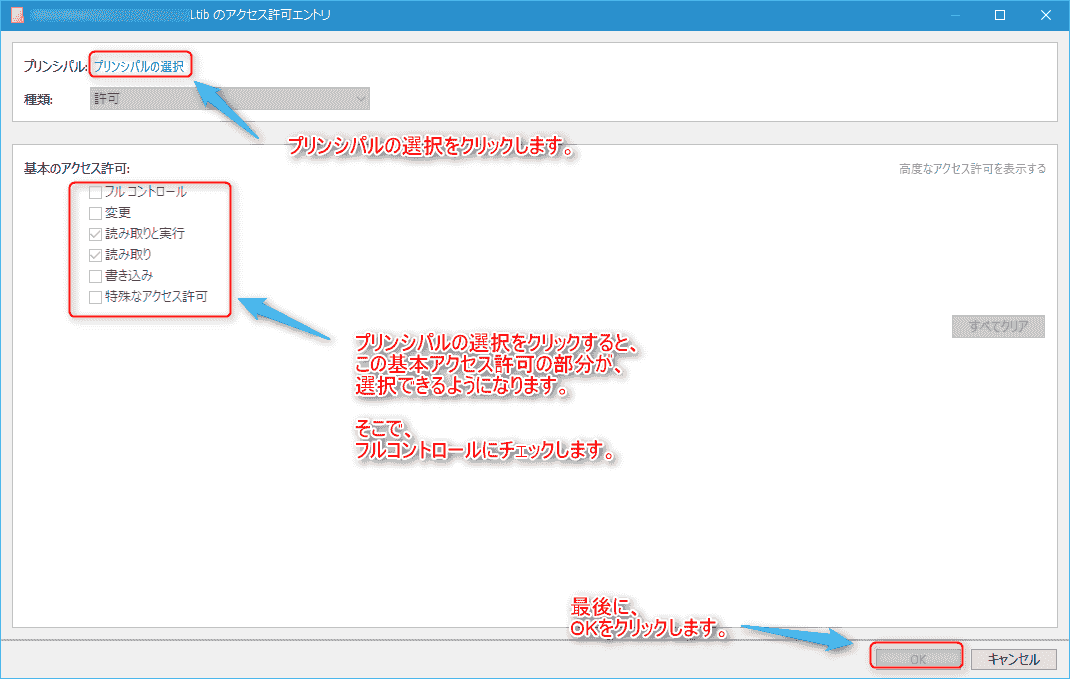Uncheck 読み取りと実行 permission
The height and width of the screenshot is (679, 1070).
click(x=95, y=233)
